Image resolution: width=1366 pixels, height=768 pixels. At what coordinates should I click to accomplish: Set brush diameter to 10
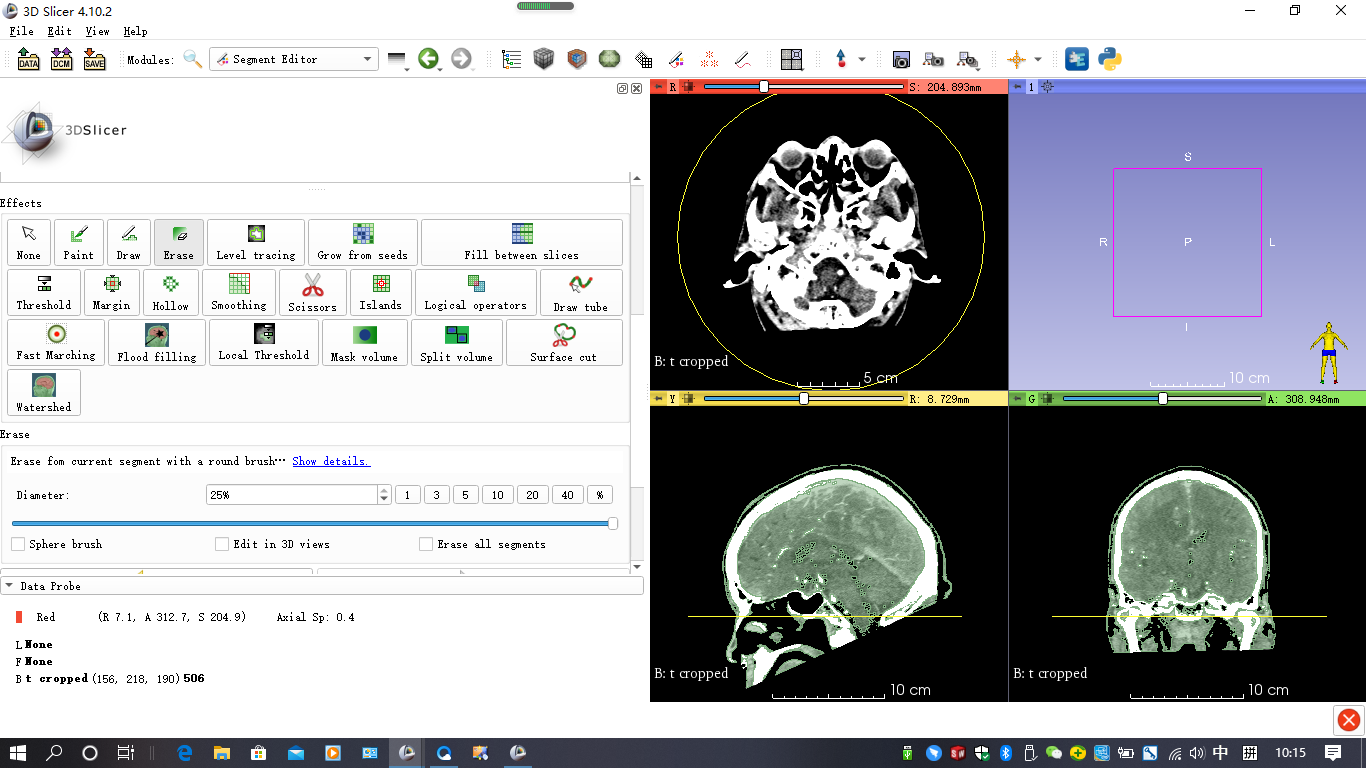tap(497, 495)
